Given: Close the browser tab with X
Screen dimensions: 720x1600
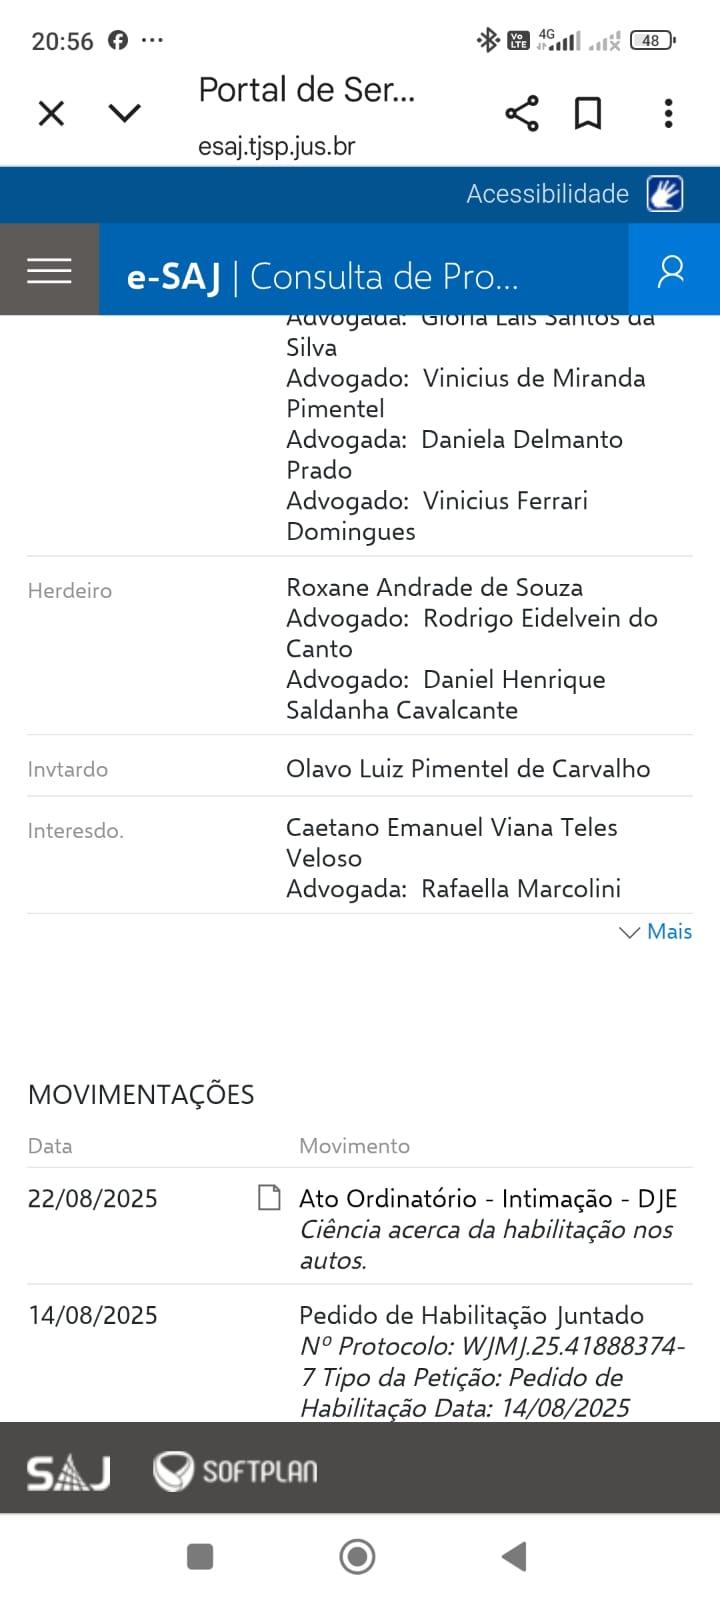Looking at the screenshot, I should [x=51, y=113].
